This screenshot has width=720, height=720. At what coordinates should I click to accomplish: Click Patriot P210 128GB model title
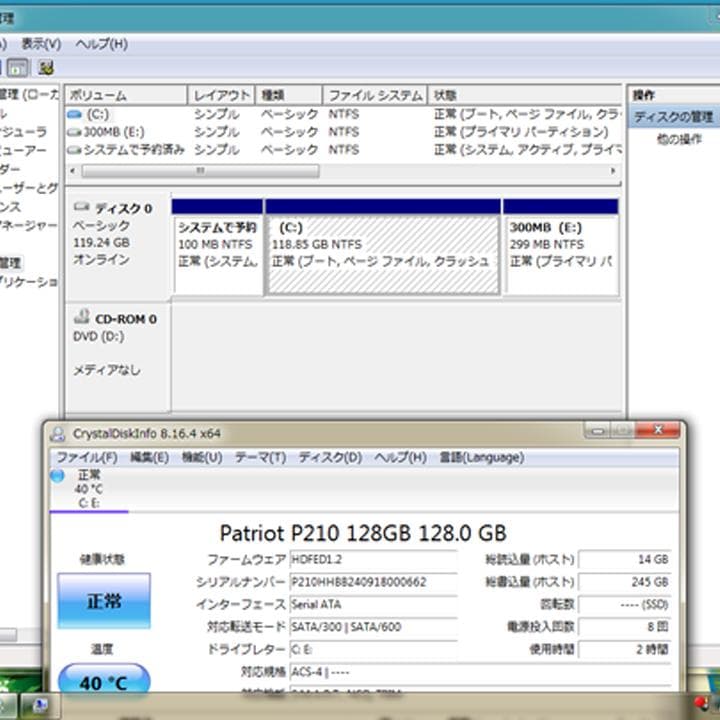point(363,533)
